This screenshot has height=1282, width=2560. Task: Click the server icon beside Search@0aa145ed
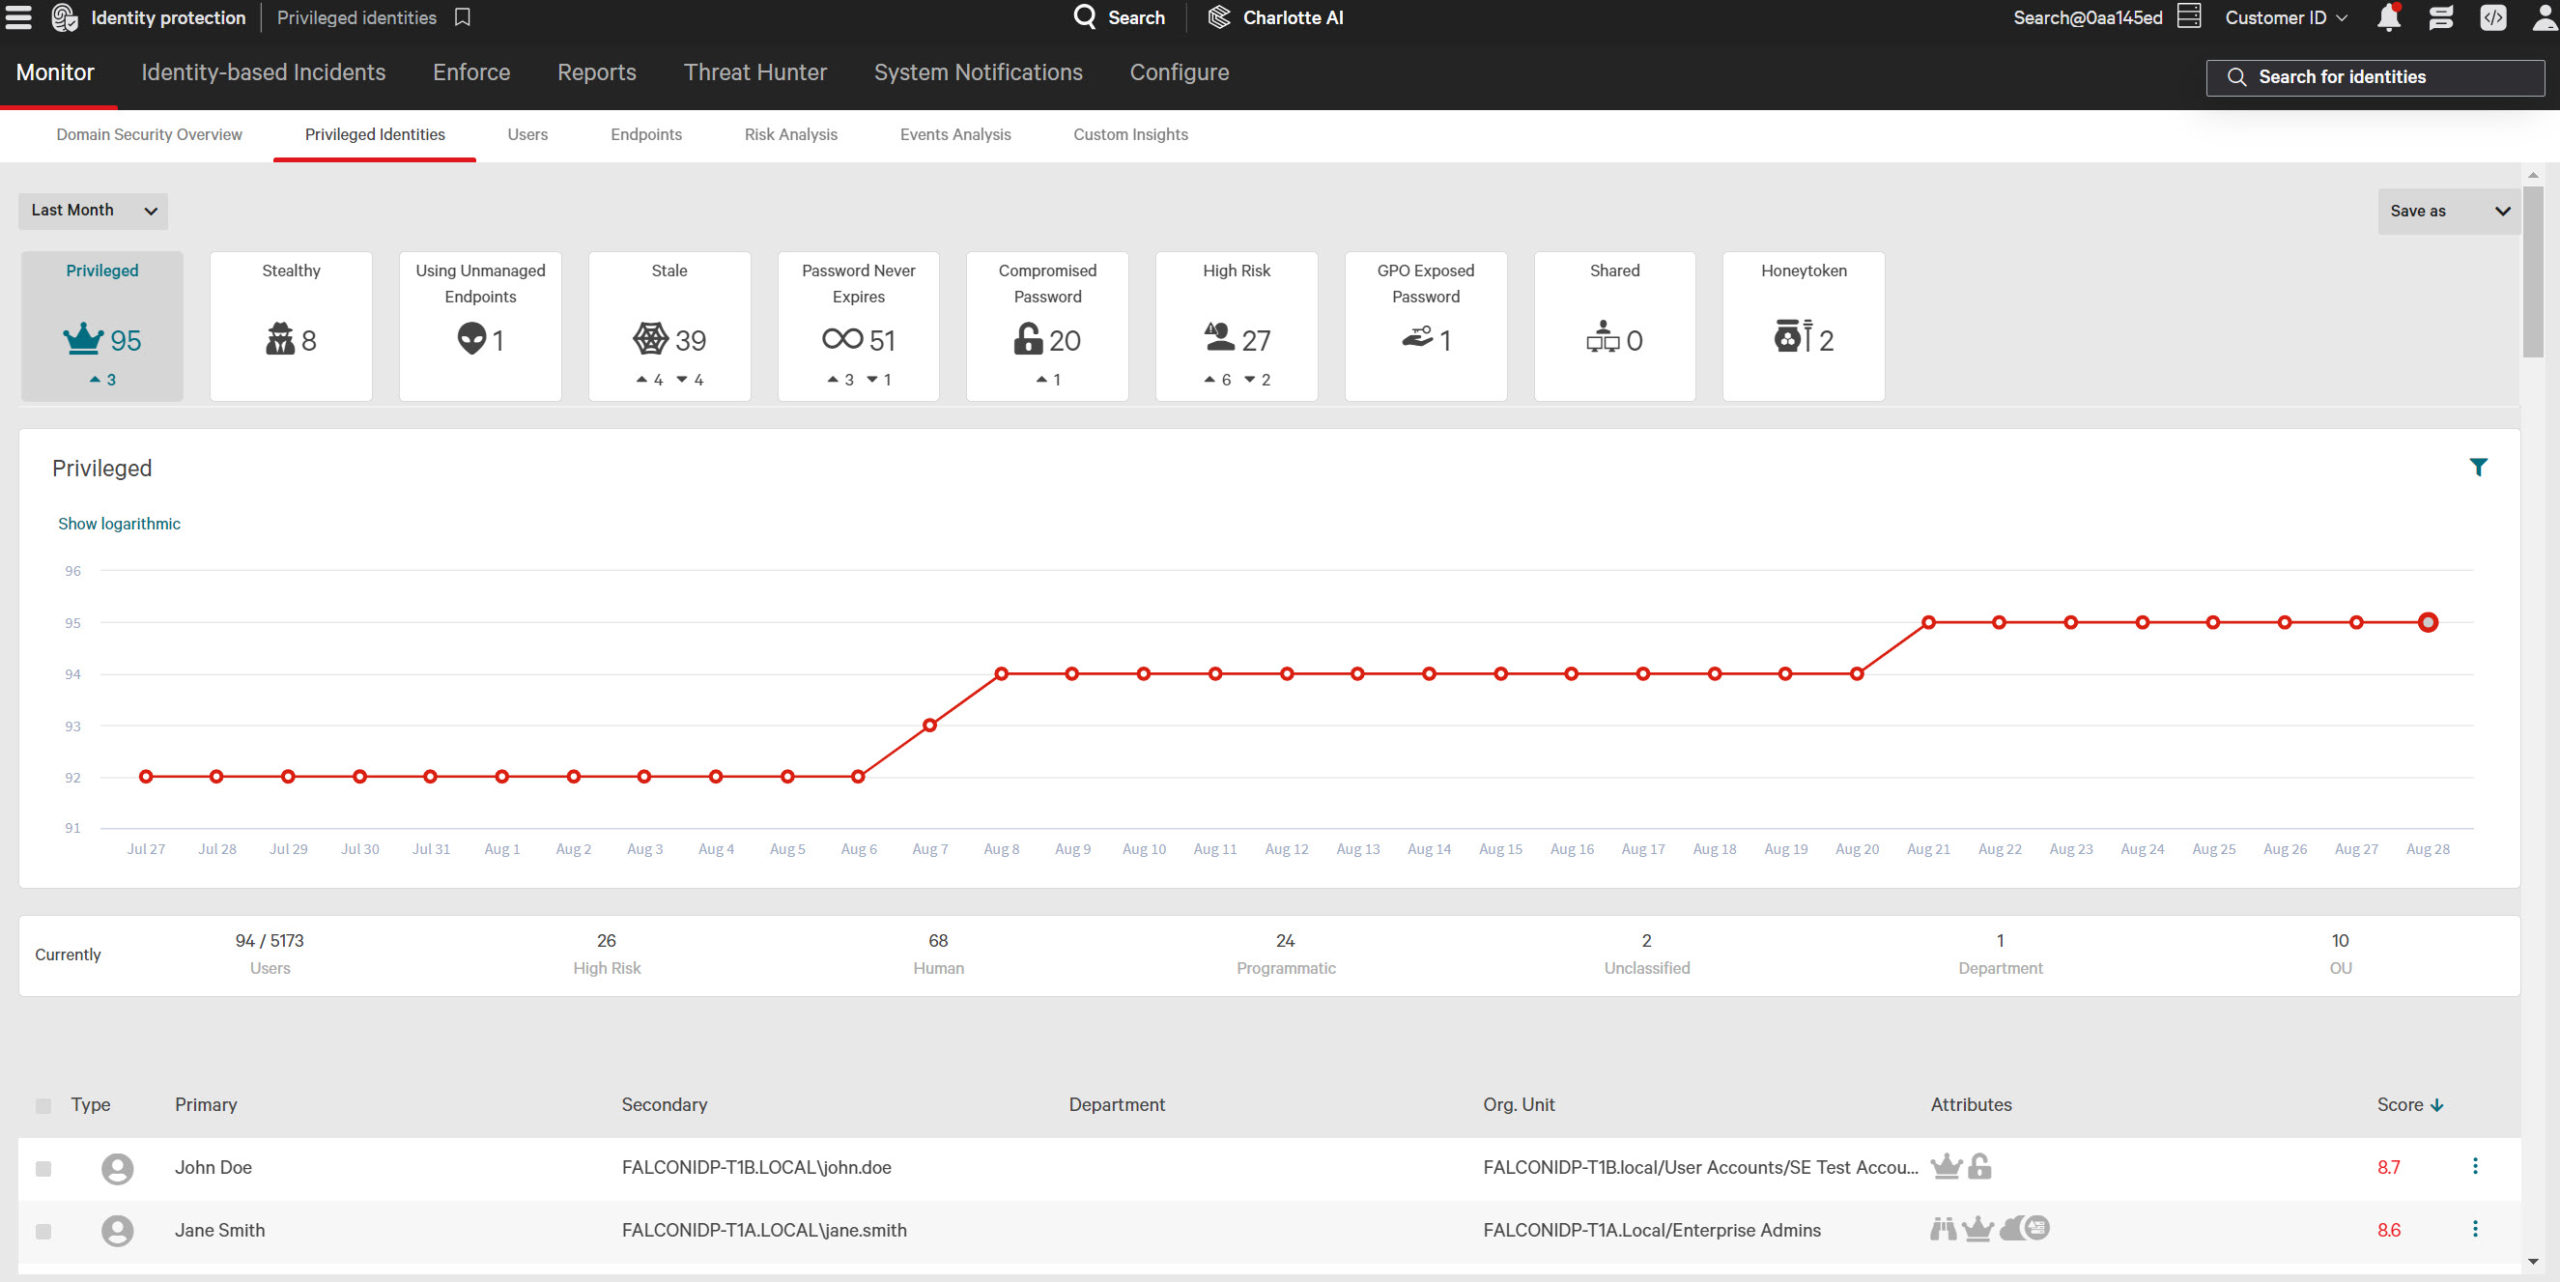(2189, 17)
